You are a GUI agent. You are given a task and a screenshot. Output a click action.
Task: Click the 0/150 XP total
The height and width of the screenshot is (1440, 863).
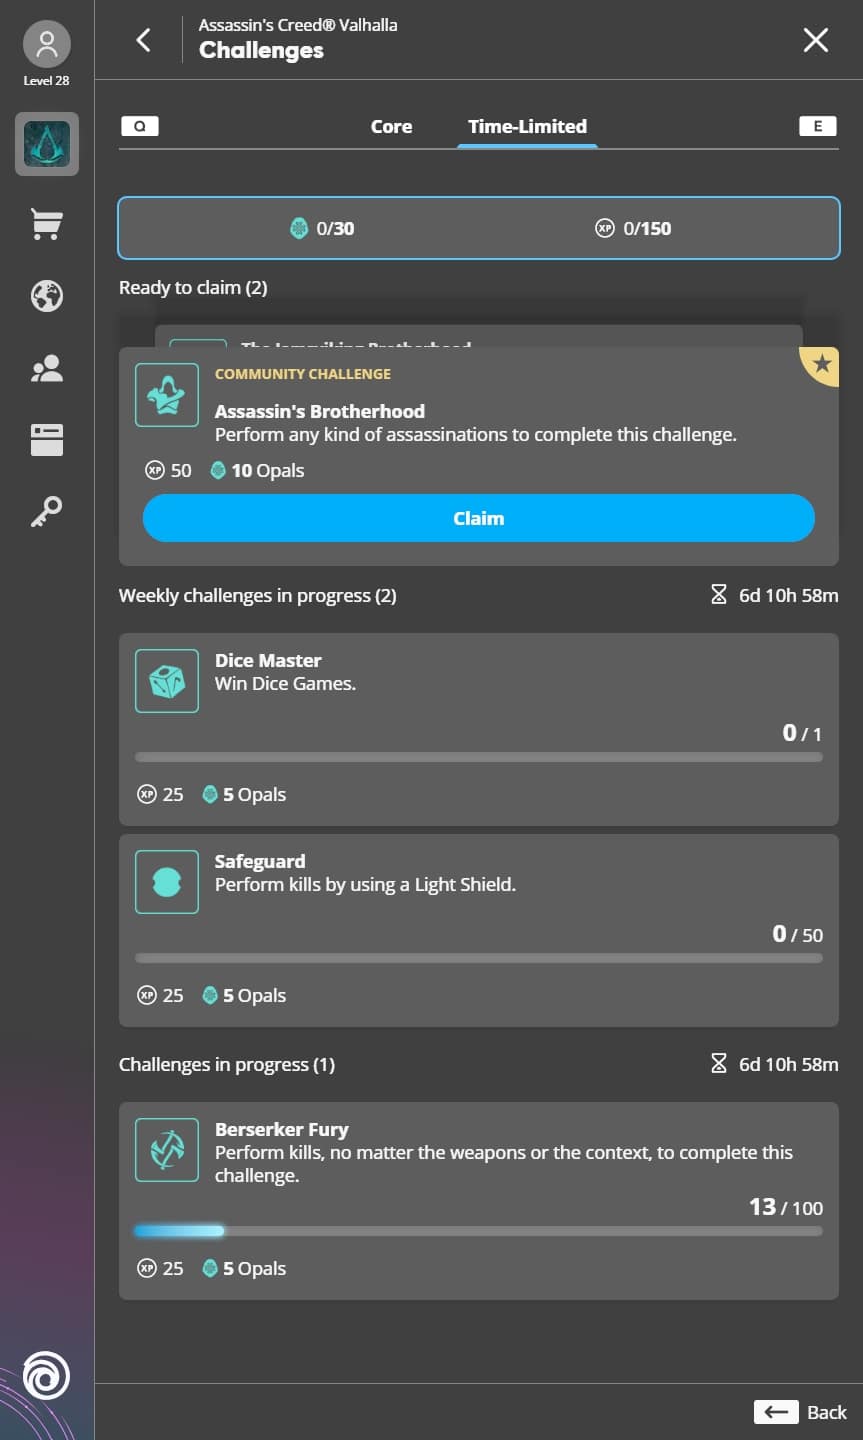tap(647, 228)
